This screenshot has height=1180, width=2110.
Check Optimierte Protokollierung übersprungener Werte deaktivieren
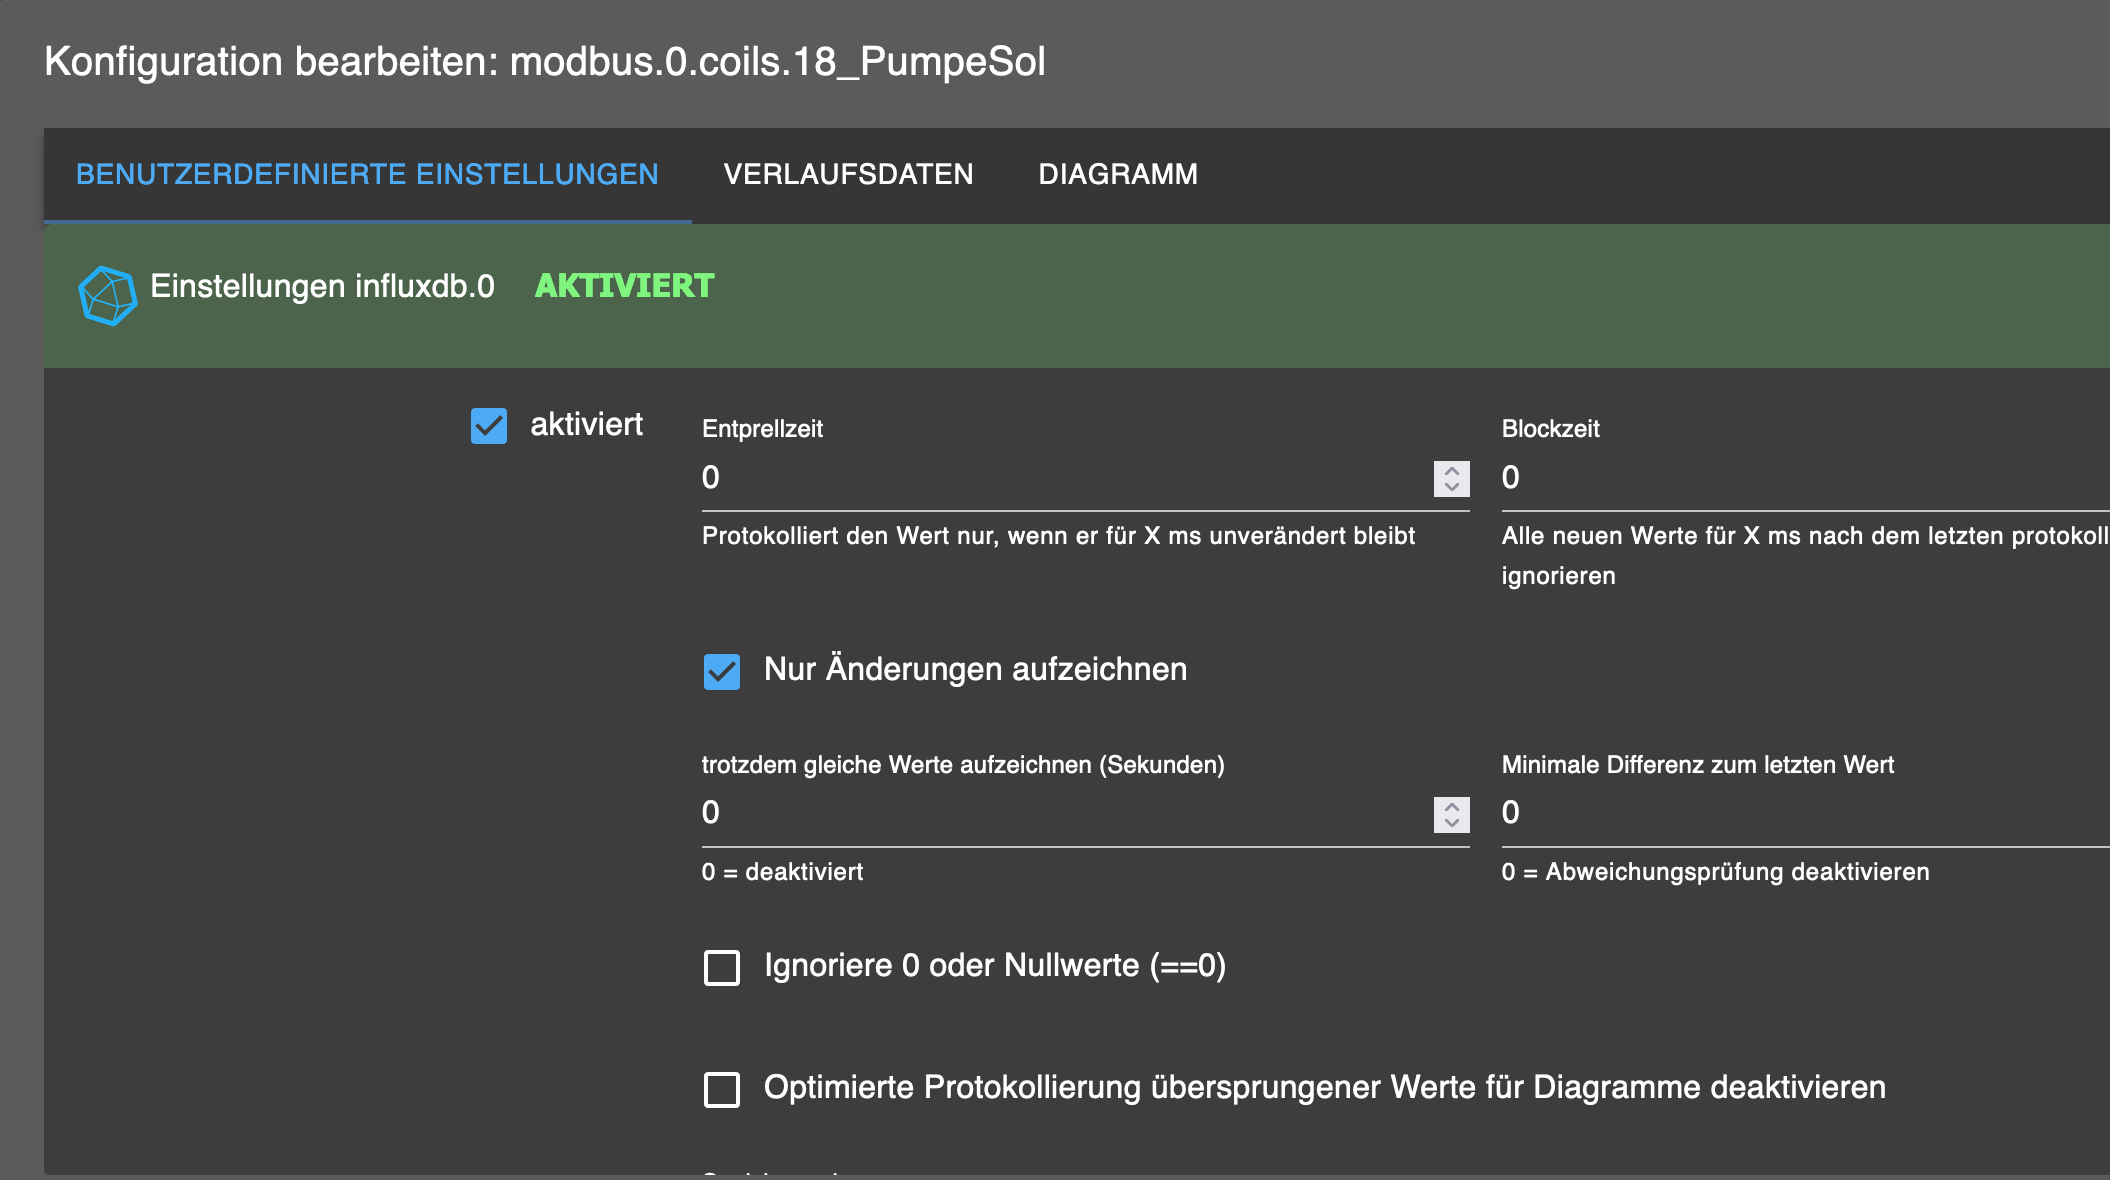pos(720,1089)
